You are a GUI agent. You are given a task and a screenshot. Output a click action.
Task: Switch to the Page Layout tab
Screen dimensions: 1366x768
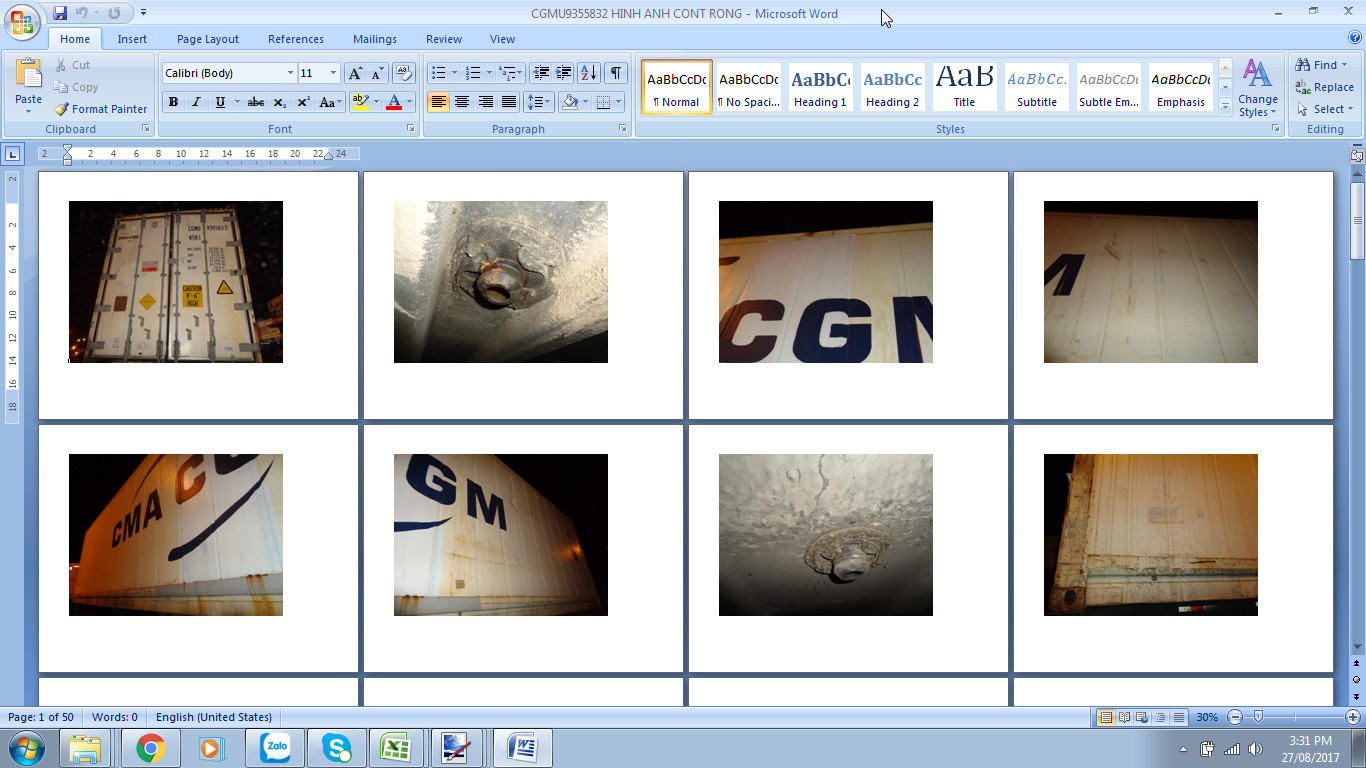click(208, 39)
